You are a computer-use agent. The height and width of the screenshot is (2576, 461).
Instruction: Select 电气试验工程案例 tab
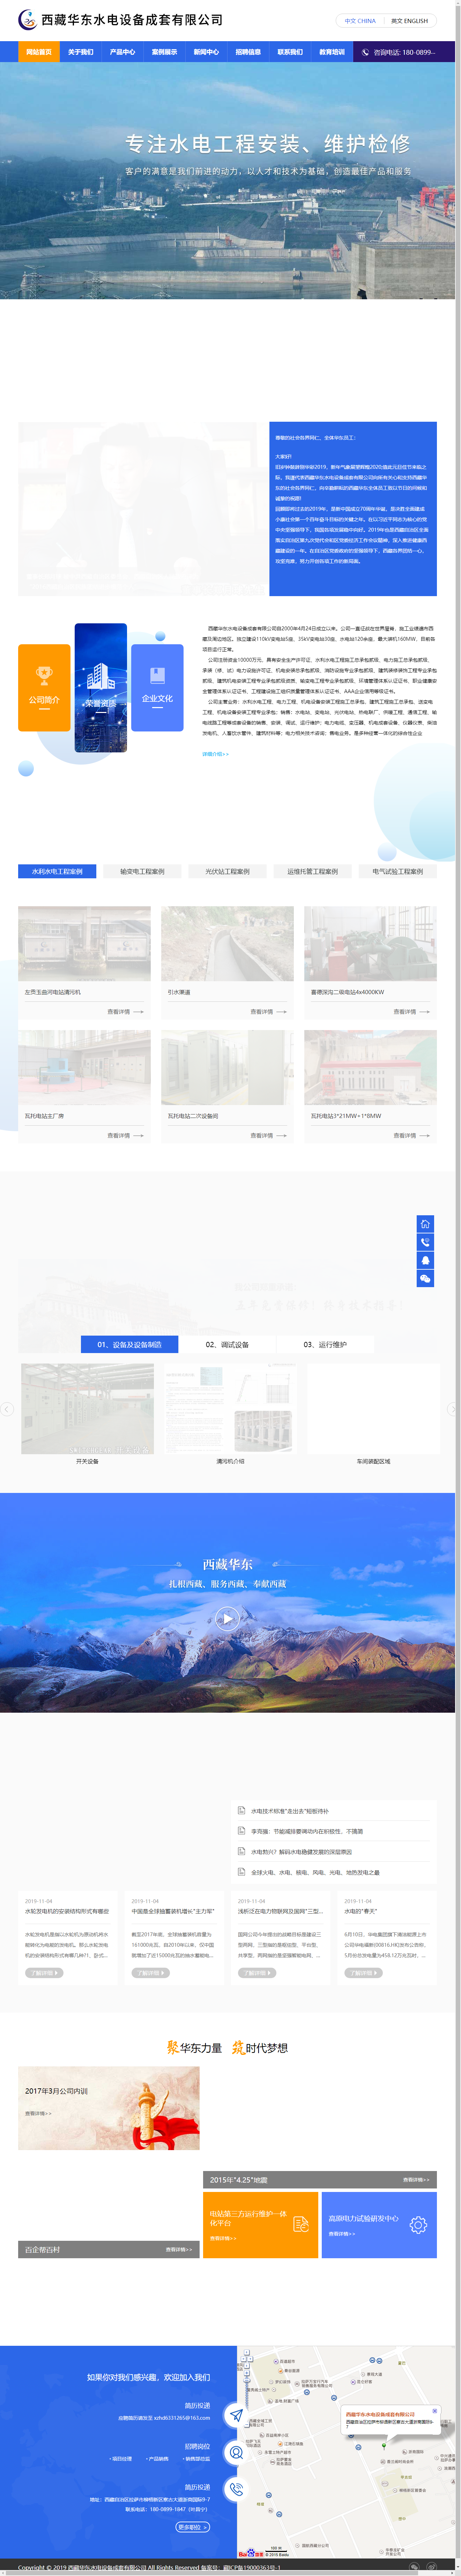pos(397,871)
